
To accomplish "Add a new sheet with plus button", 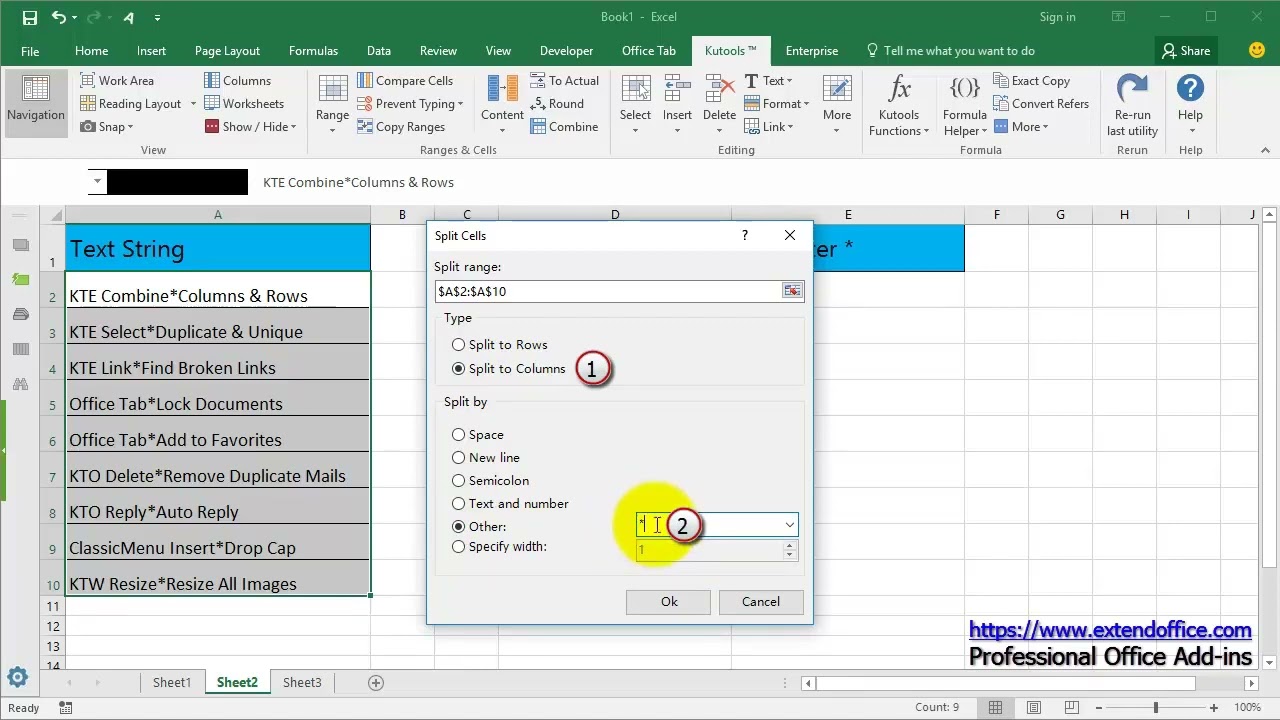I will click(376, 683).
